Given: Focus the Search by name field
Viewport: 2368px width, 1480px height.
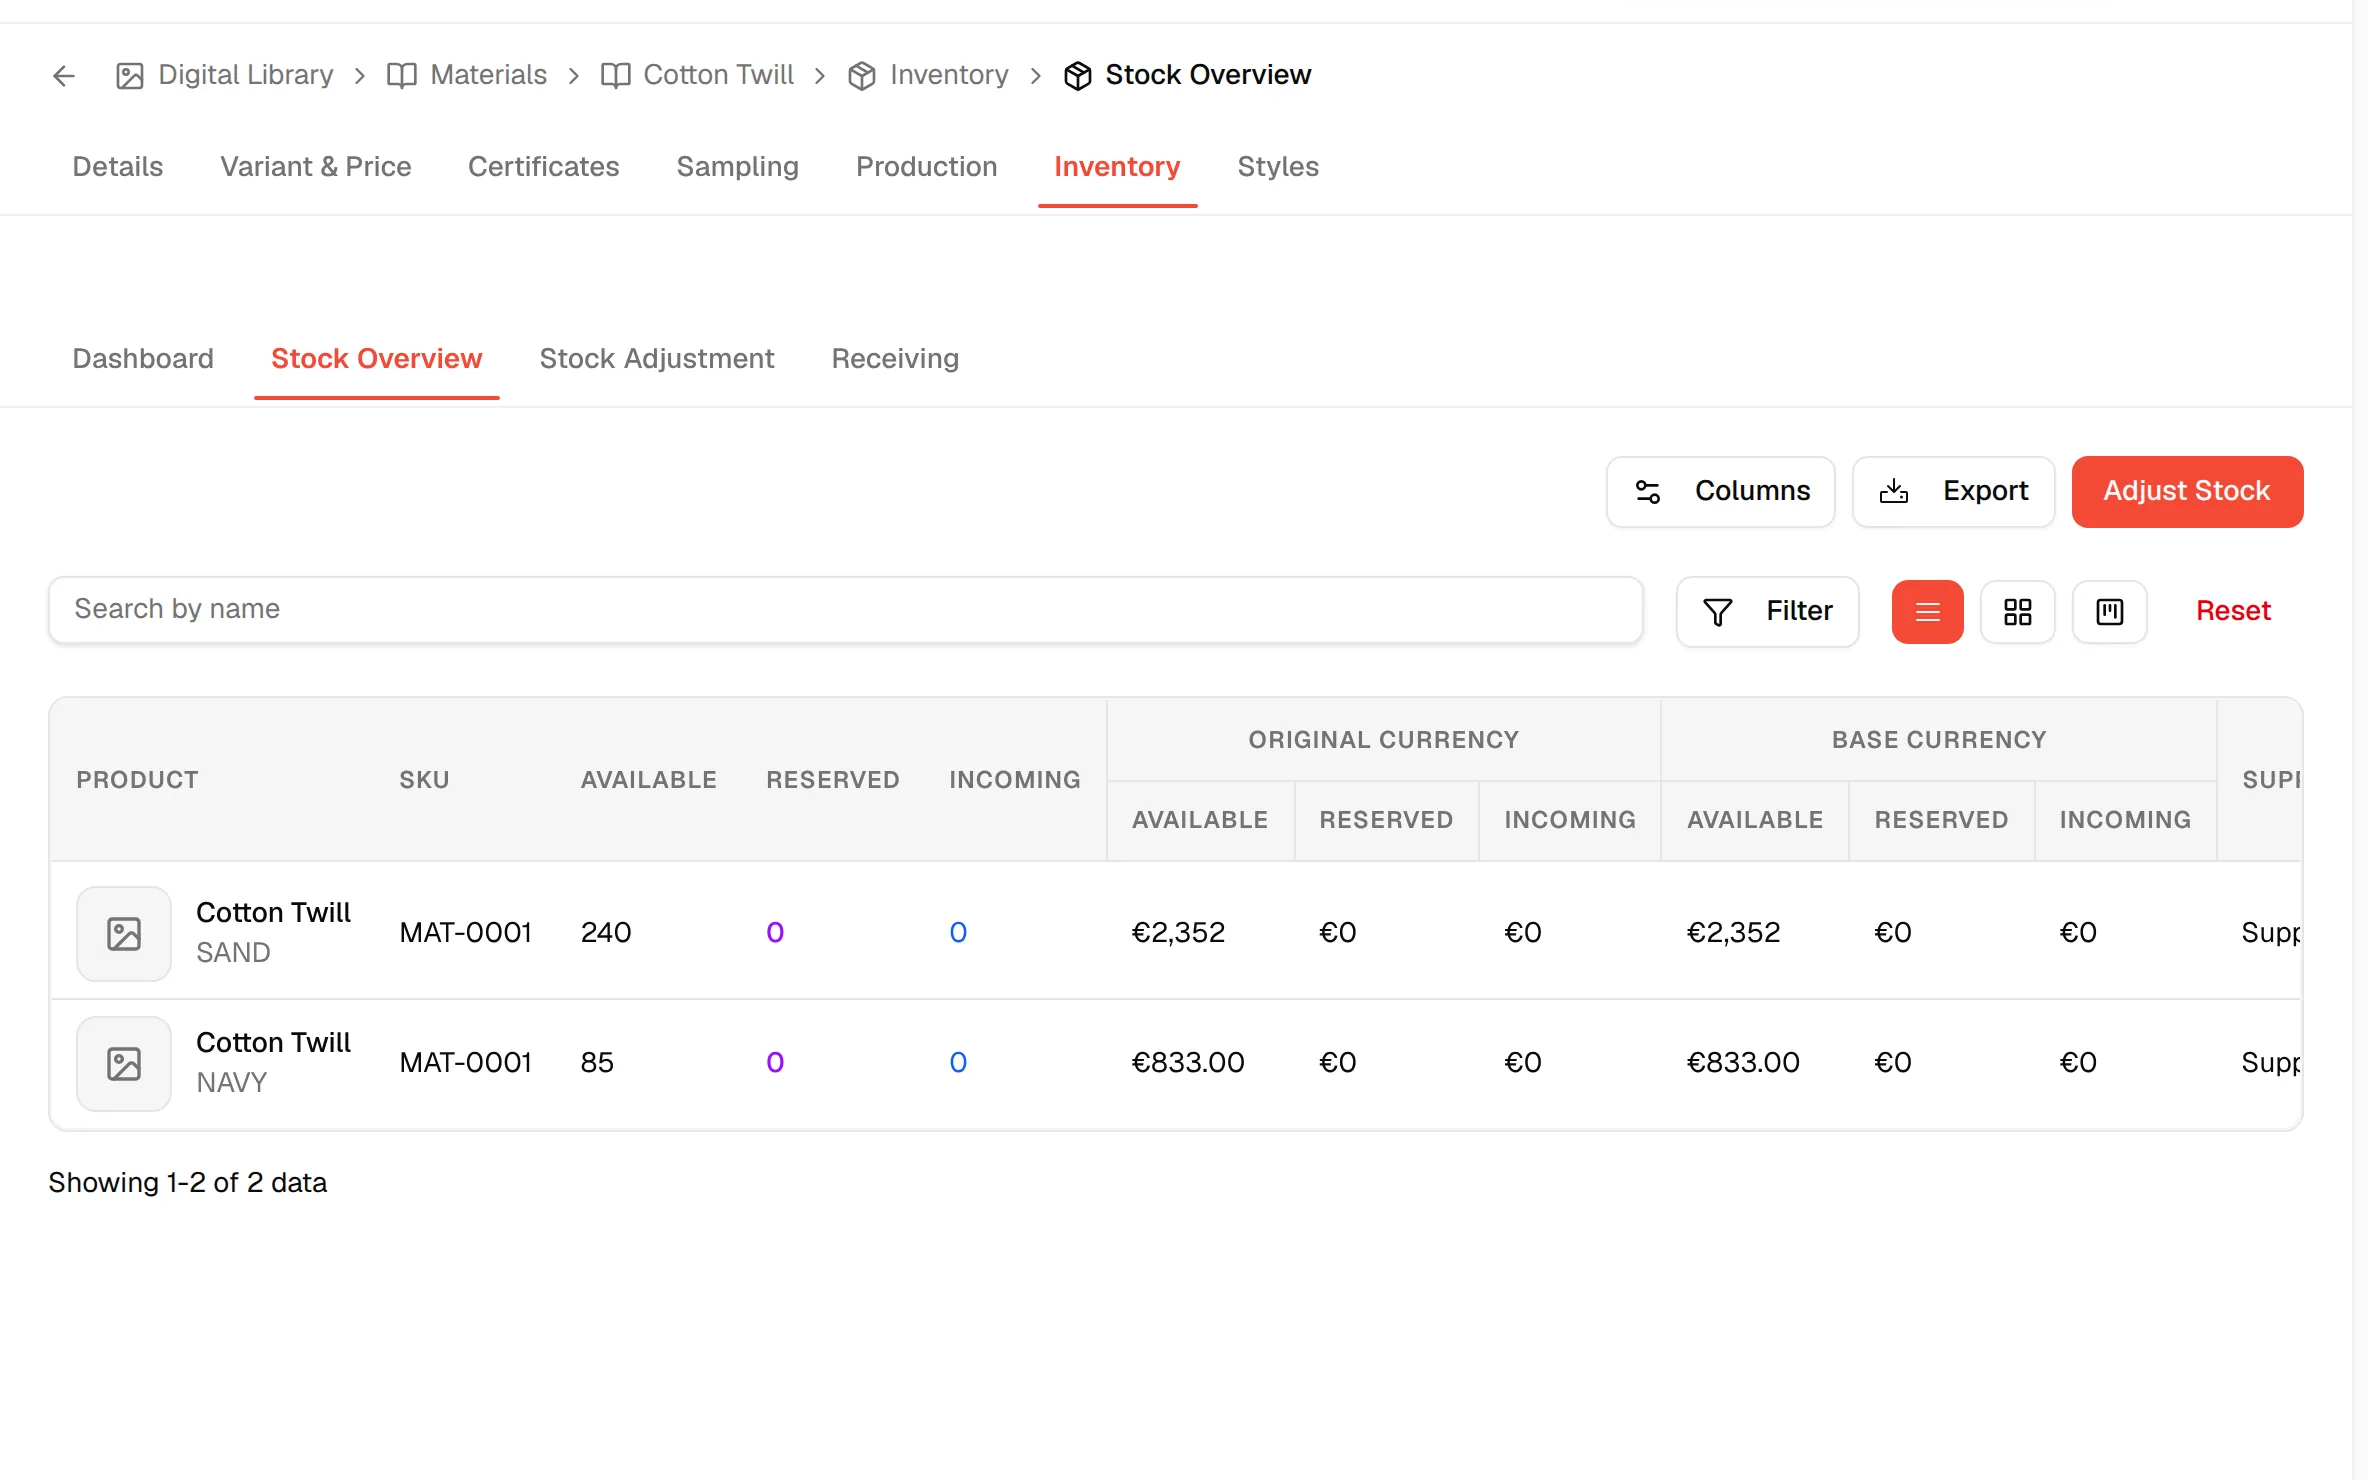Looking at the screenshot, I should 845,609.
